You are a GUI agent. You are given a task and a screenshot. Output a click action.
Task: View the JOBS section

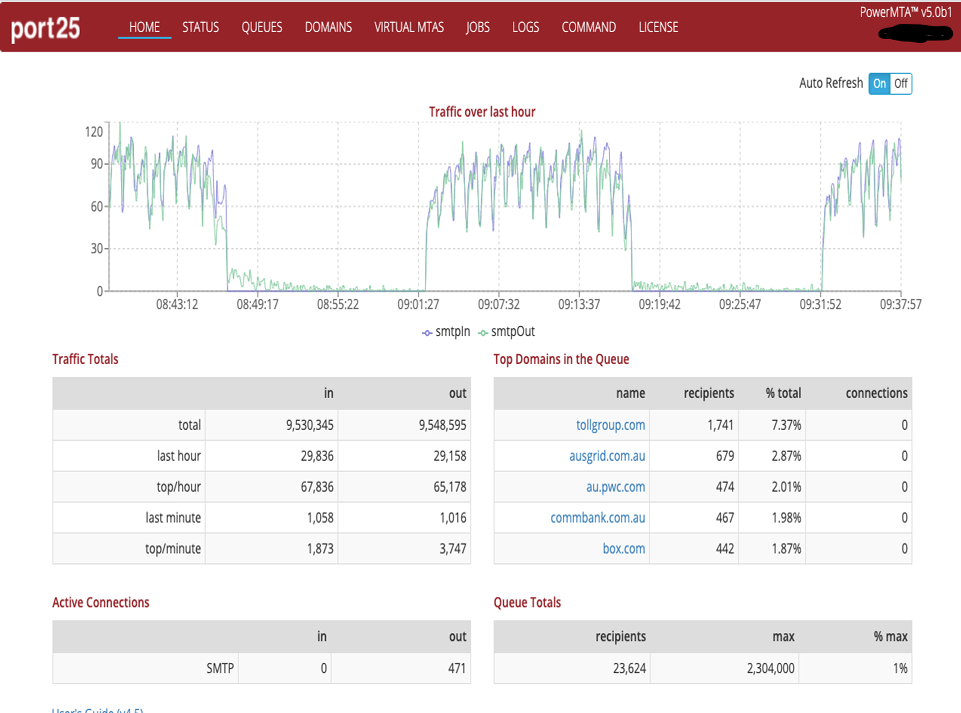(478, 27)
